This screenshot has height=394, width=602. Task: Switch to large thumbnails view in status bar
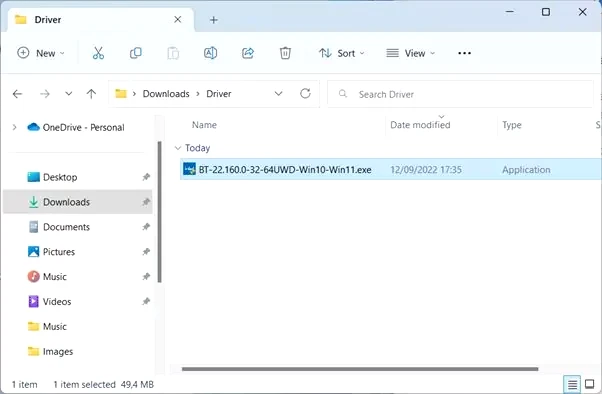click(x=589, y=384)
